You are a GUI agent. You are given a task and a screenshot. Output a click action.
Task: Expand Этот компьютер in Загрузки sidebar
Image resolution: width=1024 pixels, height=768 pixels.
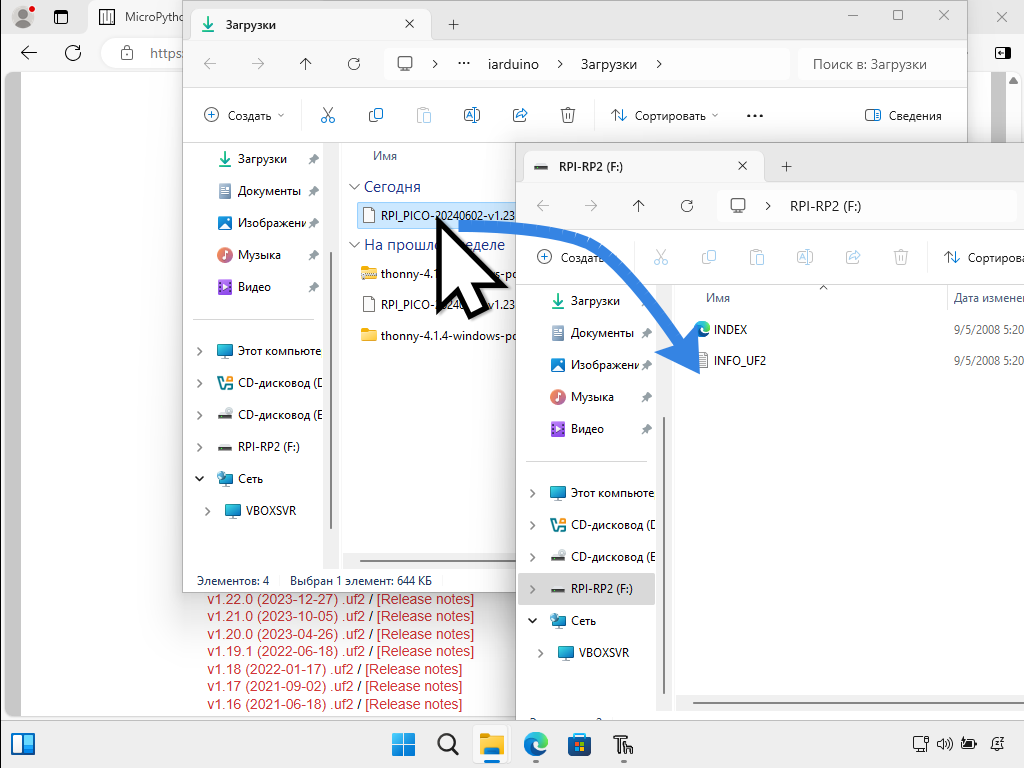(199, 351)
